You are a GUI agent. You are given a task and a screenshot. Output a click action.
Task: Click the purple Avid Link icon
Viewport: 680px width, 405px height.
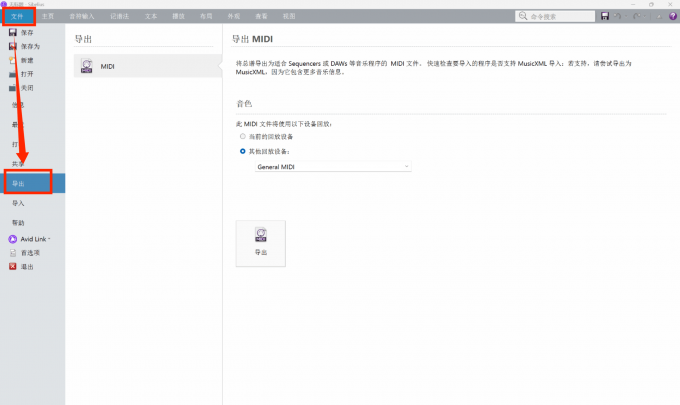13,239
